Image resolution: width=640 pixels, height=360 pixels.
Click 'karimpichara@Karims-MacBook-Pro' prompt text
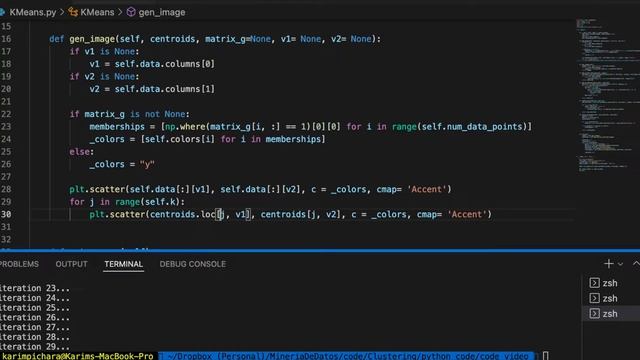click(78, 356)
